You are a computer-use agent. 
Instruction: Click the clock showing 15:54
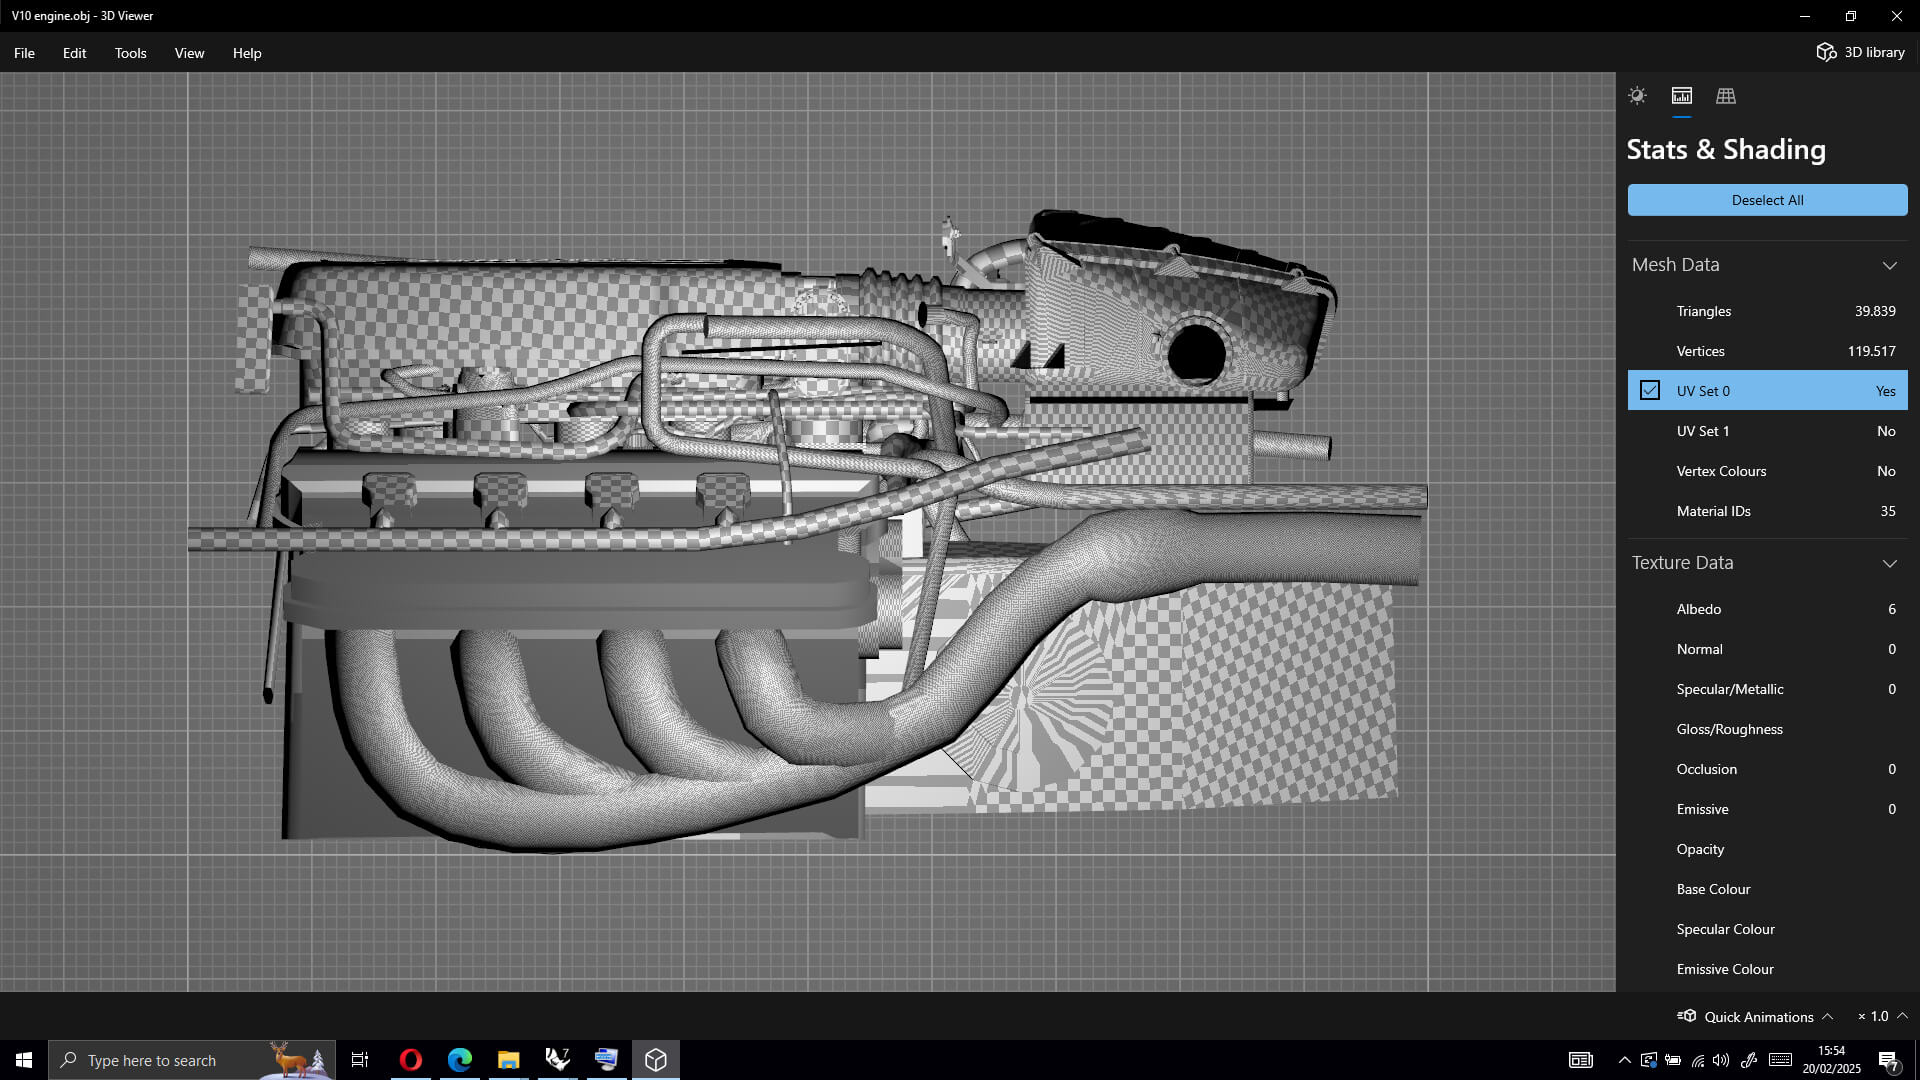pyautogui.click(x=1831, y=1060)
